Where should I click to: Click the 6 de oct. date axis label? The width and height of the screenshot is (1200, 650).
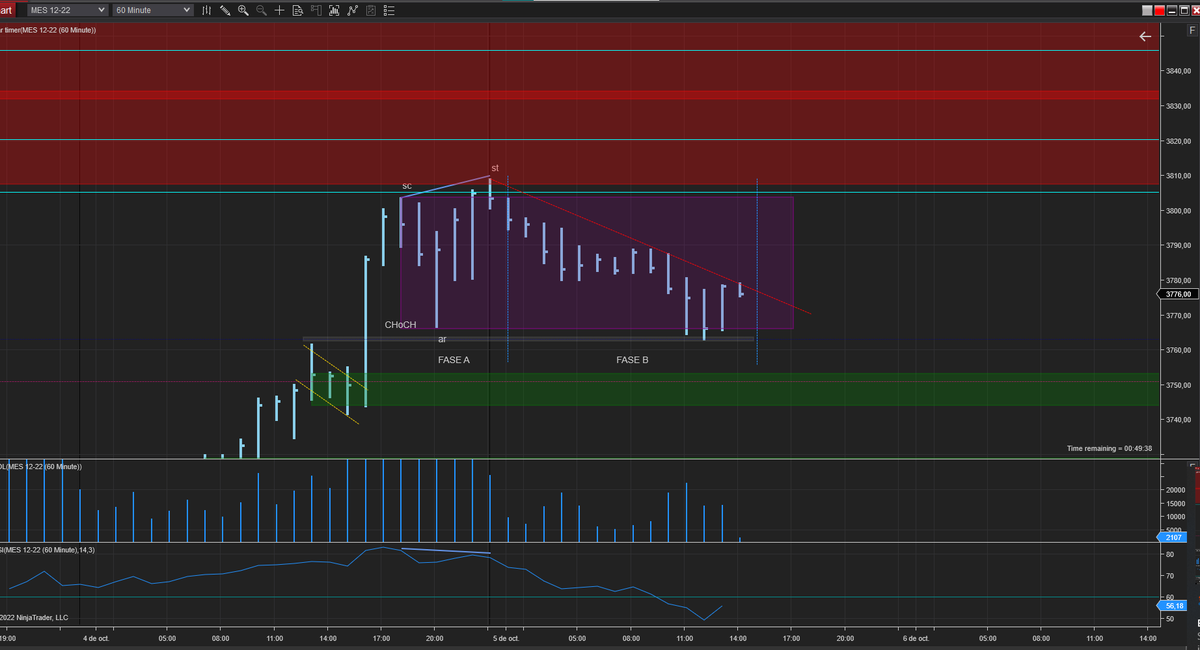coord(916,638)
